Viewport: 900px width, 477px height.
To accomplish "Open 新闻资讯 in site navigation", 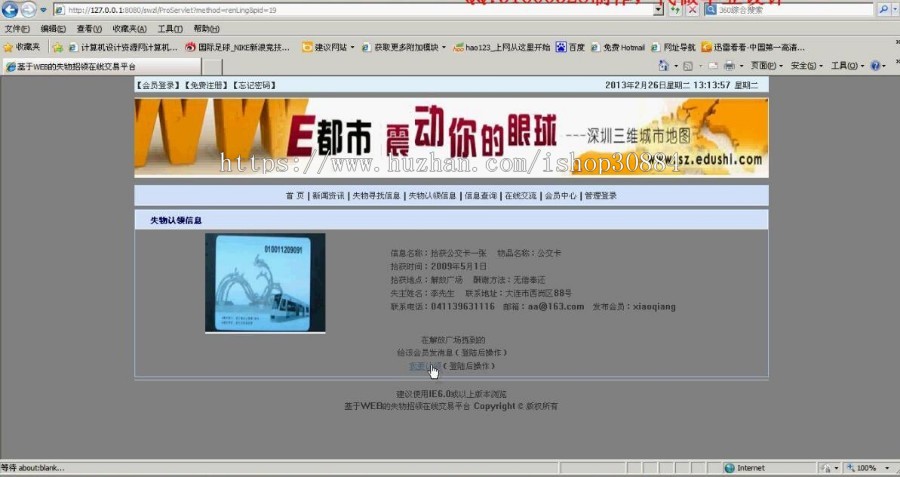I will click(x=328, y=196).
